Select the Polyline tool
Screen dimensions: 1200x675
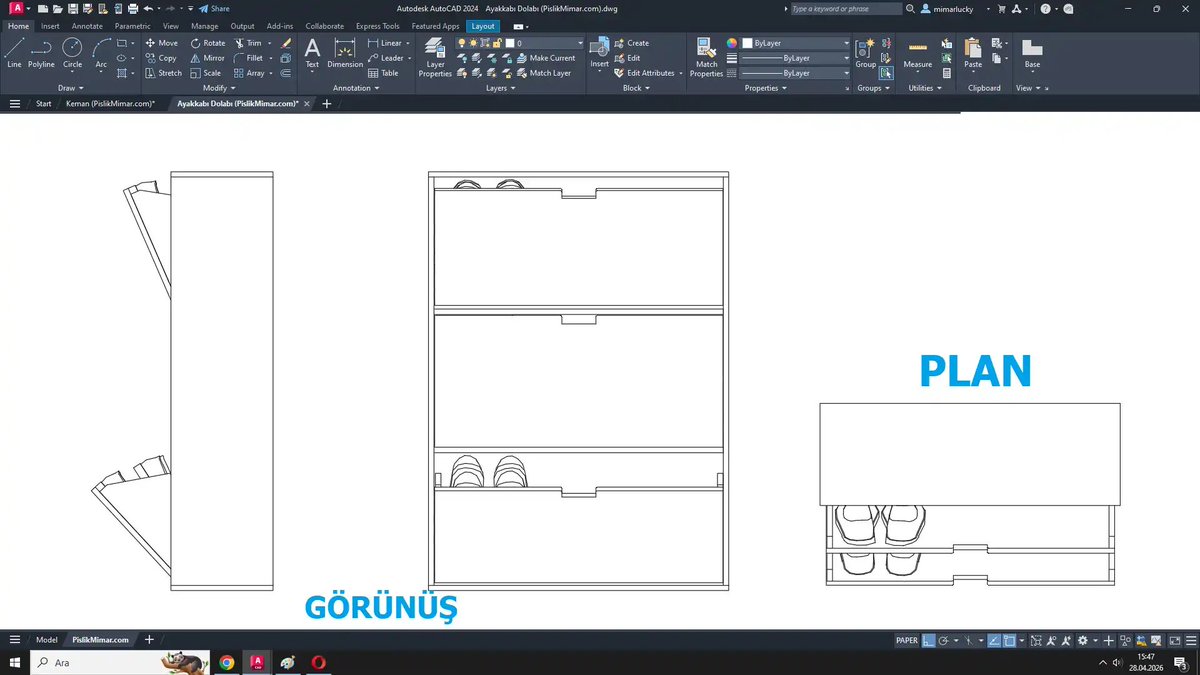40,50
